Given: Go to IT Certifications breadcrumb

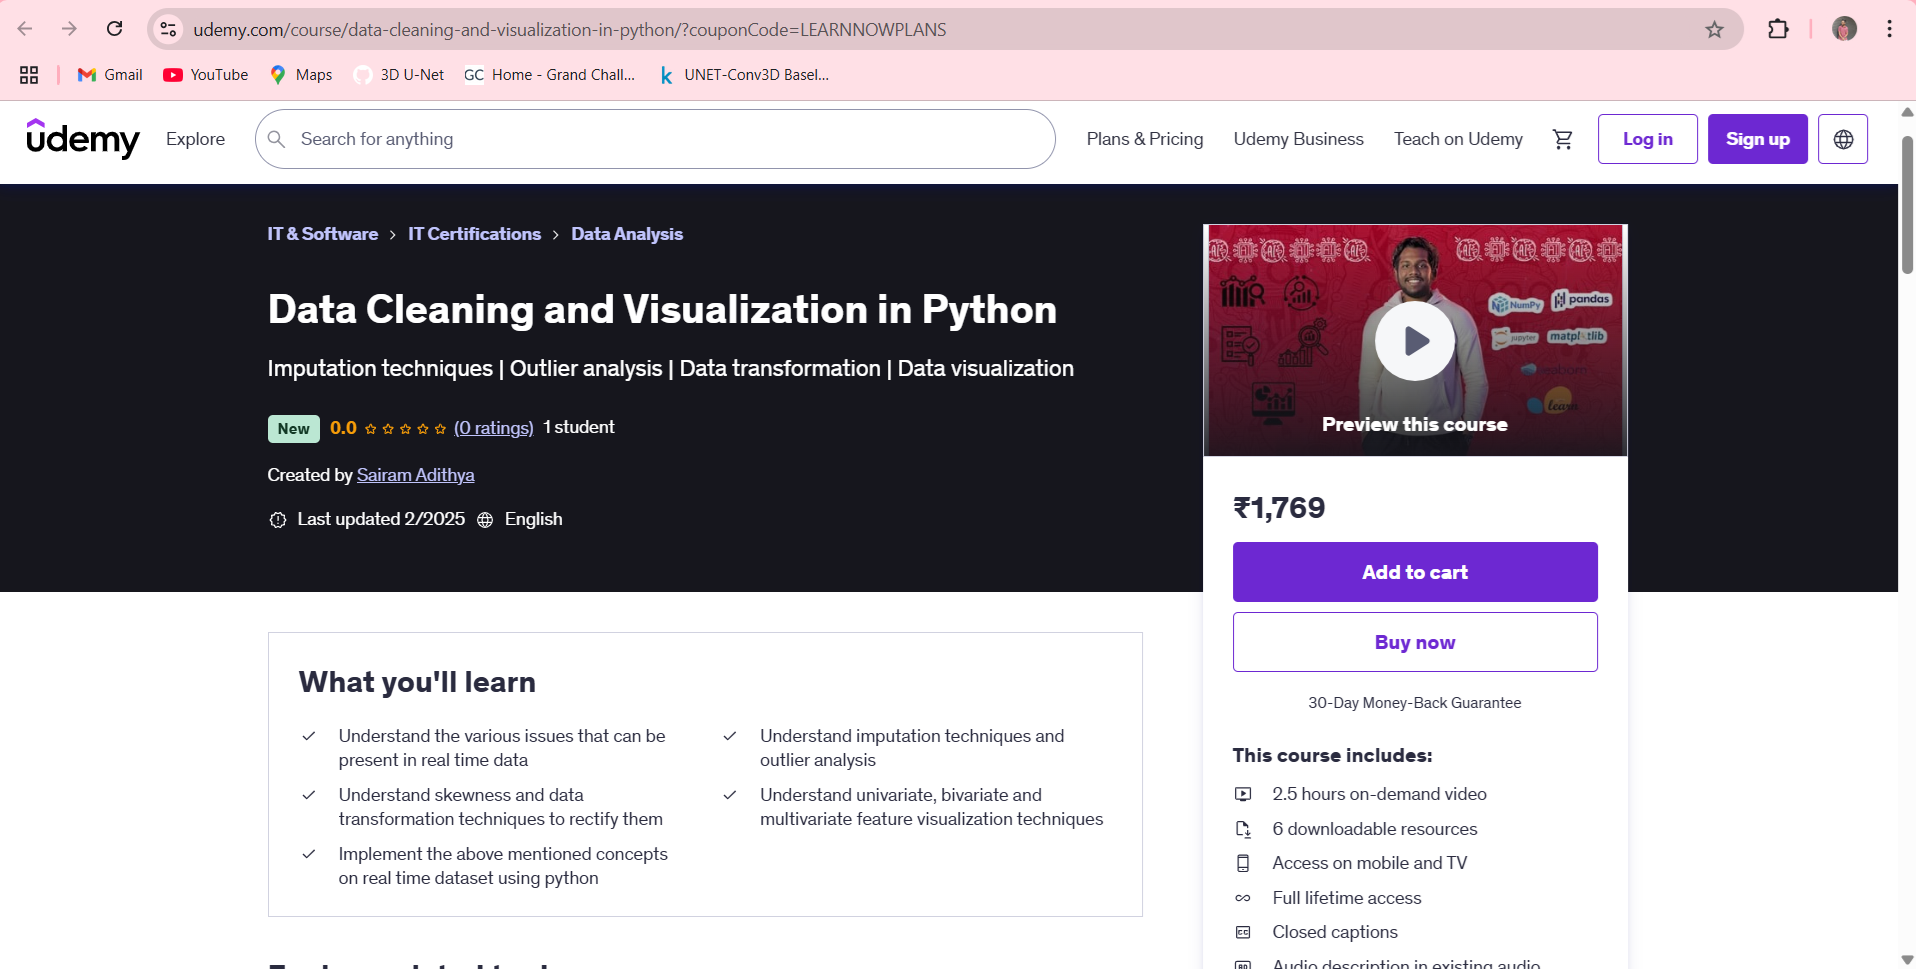Looking at the screenshot, I should (474, 234).
